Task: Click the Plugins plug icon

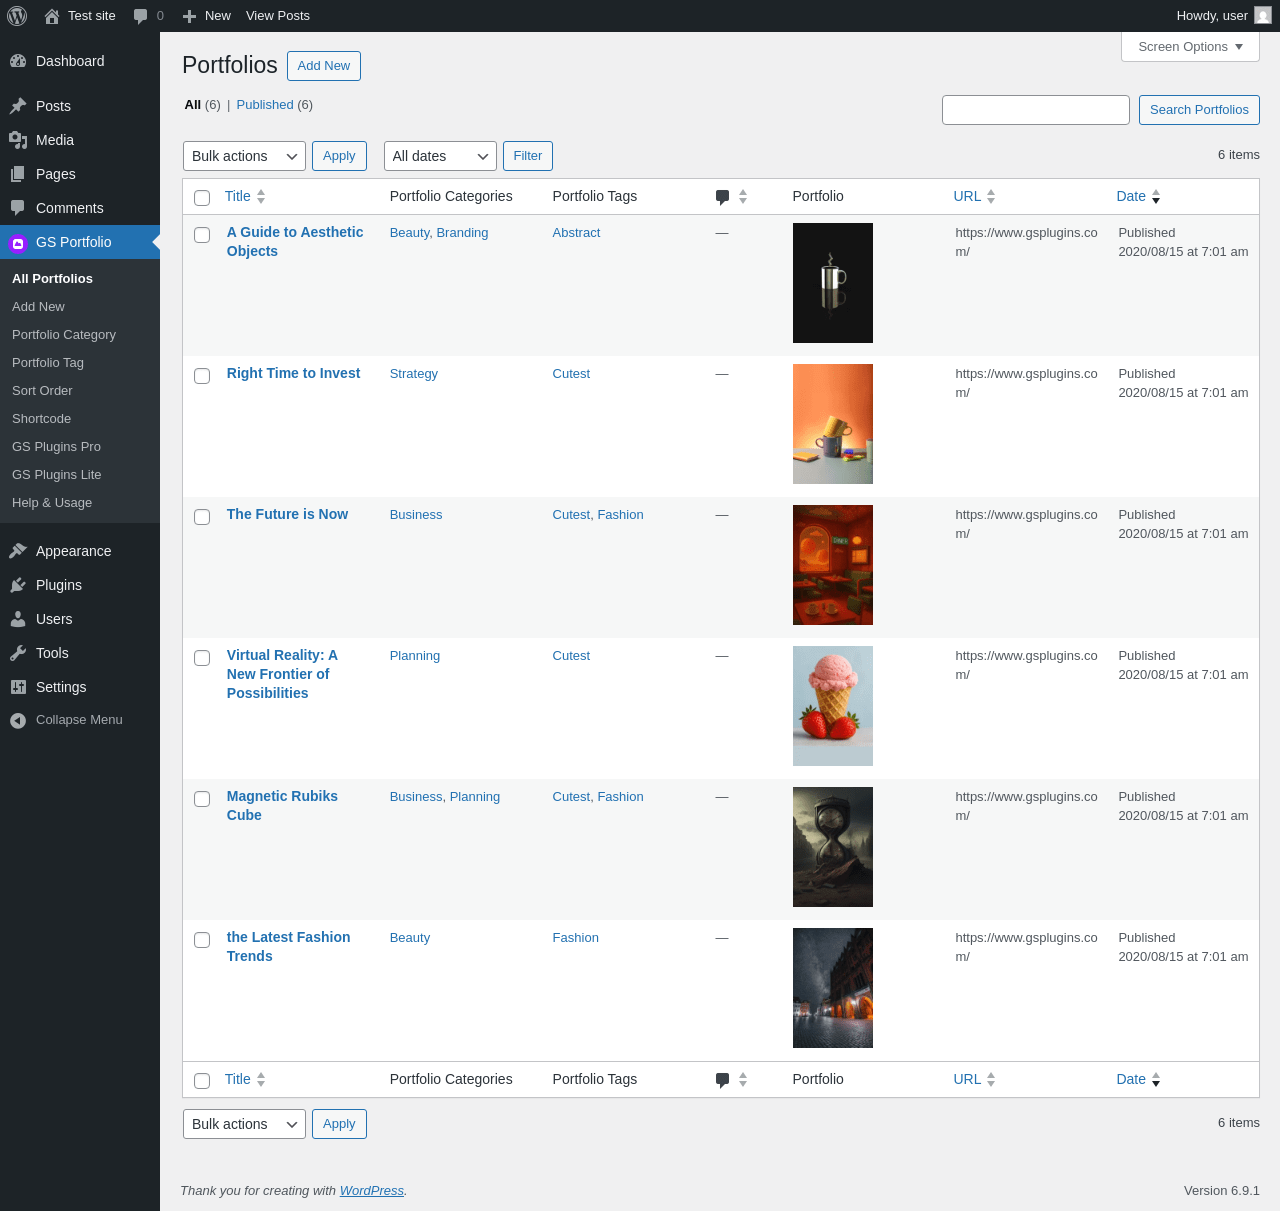Action: point(18,585)
